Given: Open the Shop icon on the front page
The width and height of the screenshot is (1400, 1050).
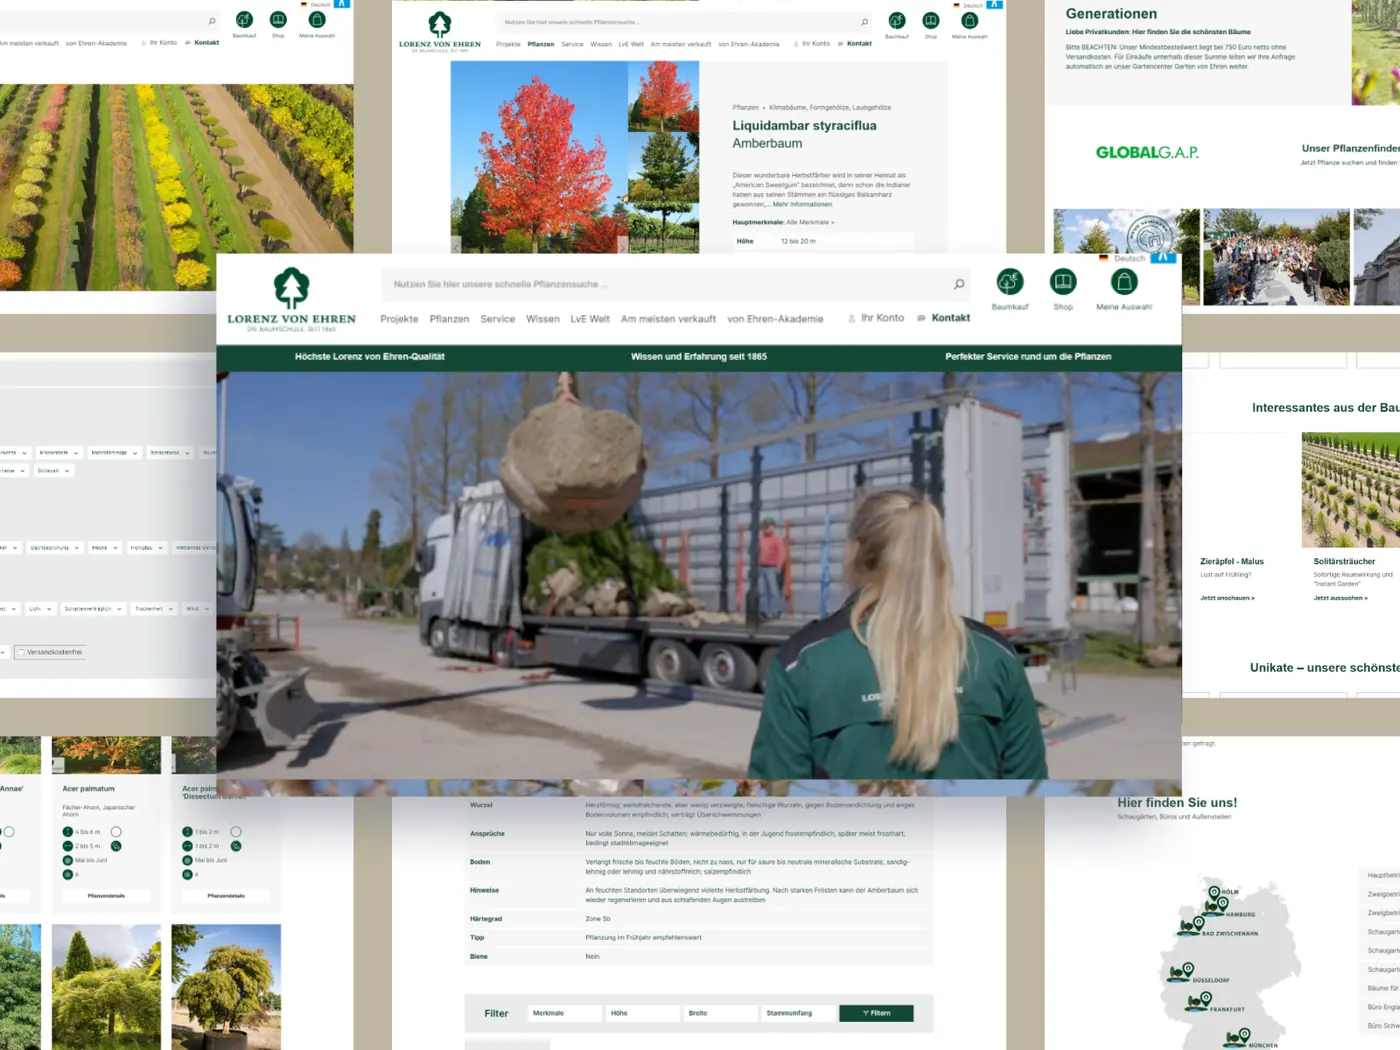Looking at the screenshot, I should (1063, 282).
